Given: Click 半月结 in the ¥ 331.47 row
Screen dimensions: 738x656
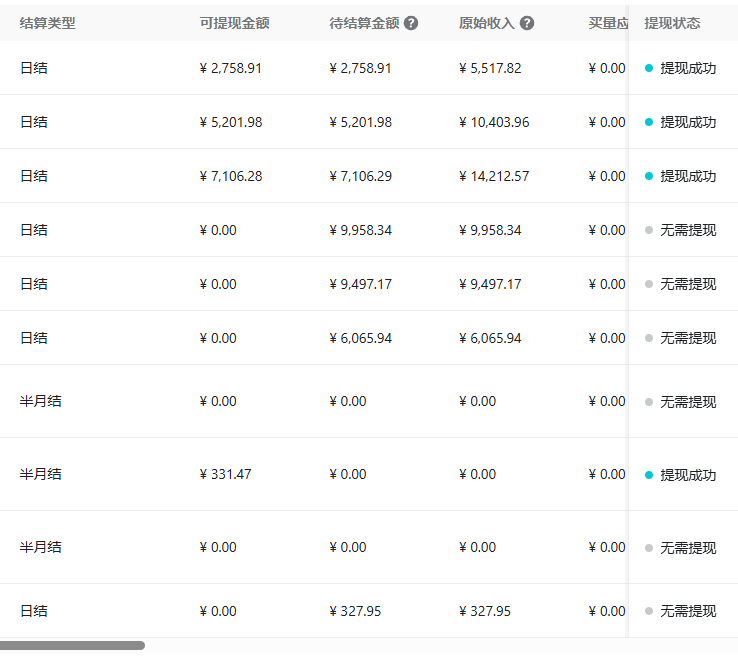Looking at the screenshot, I should pos(40,474).
